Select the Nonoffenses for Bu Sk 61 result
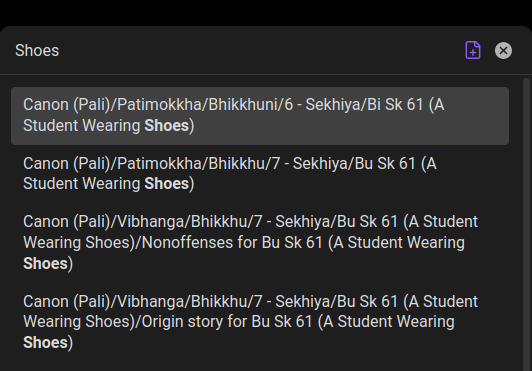 pos(260,242)
